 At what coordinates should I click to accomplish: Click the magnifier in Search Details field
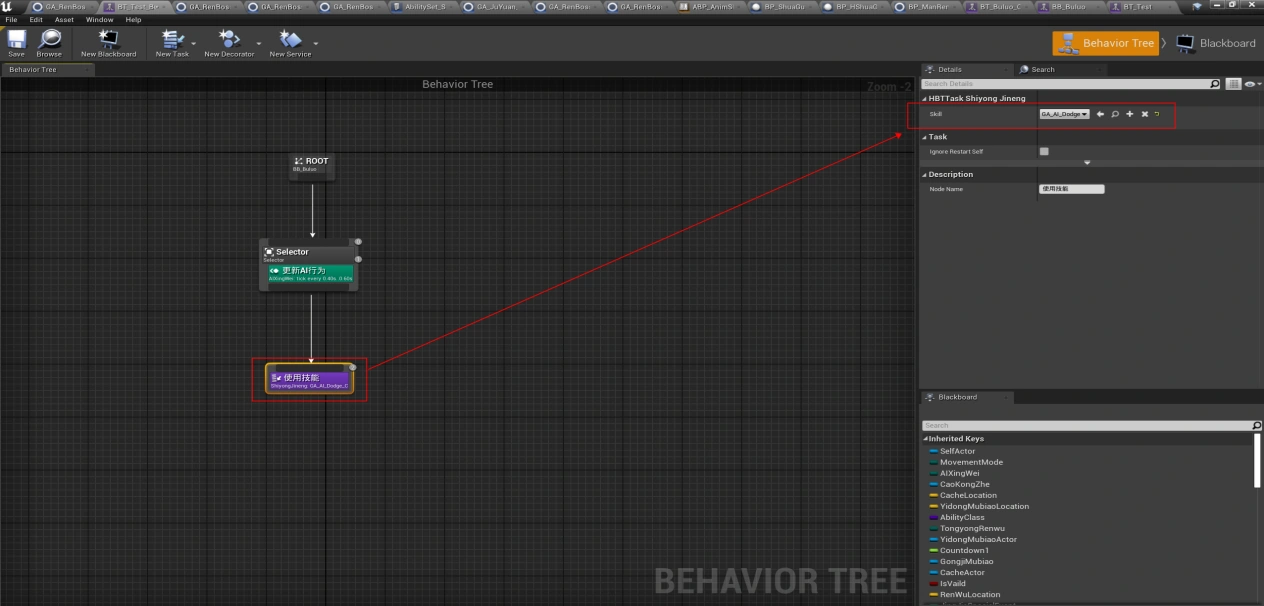[x=1215, y=84]
